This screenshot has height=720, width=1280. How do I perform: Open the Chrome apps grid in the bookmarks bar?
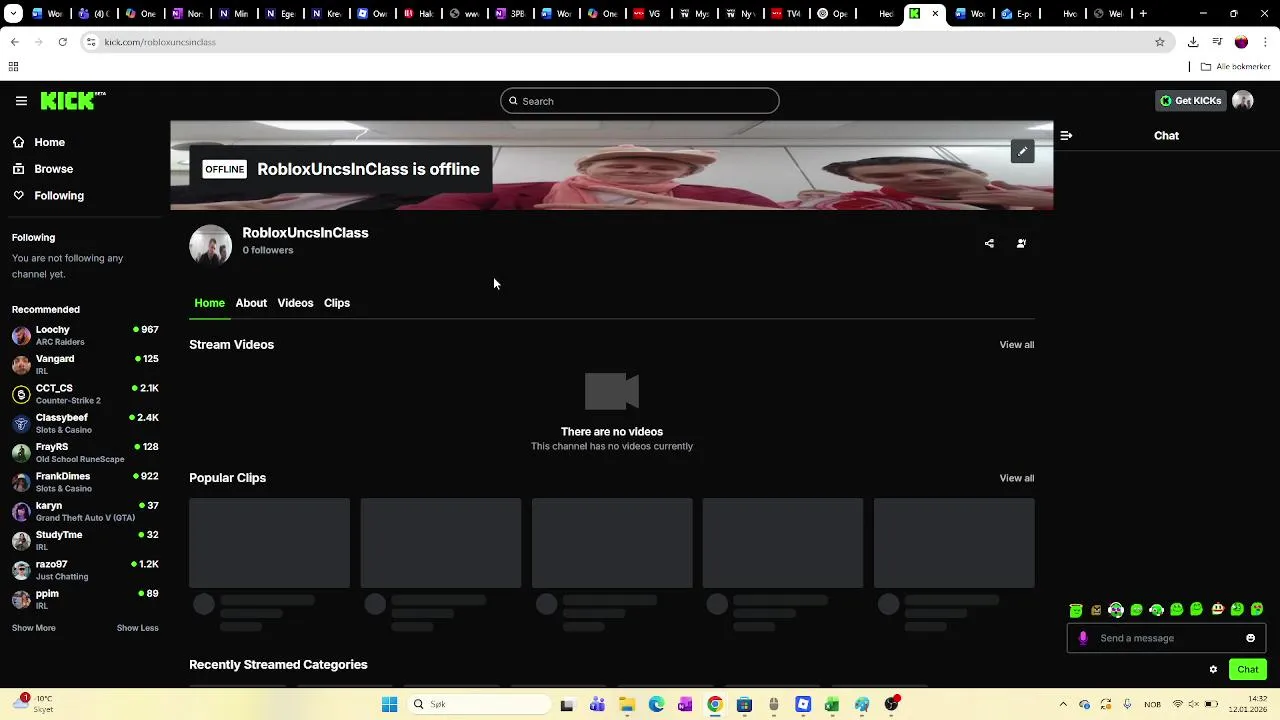coord(13,67)
